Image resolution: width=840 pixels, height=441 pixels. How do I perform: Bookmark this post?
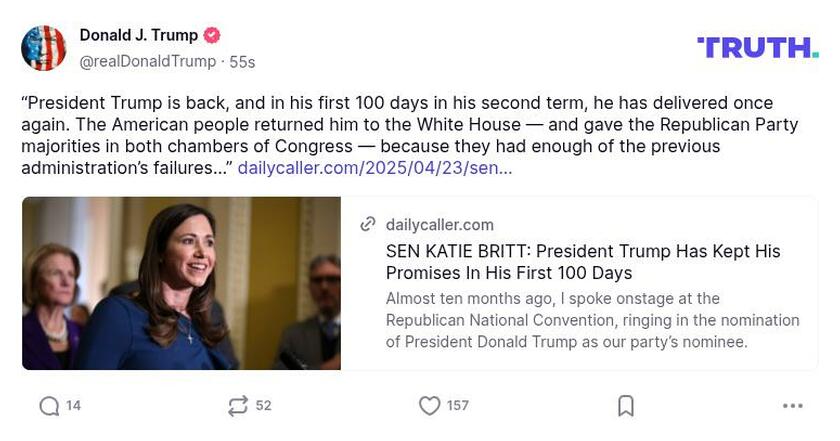[626, 405]
